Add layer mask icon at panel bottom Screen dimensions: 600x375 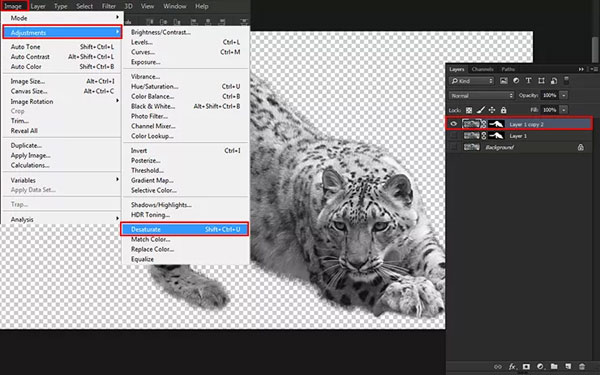(x=526, y=367)
